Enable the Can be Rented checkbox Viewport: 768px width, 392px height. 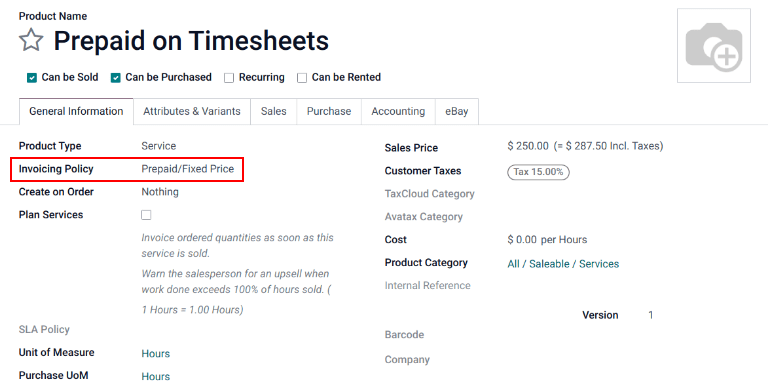point(302,78)
